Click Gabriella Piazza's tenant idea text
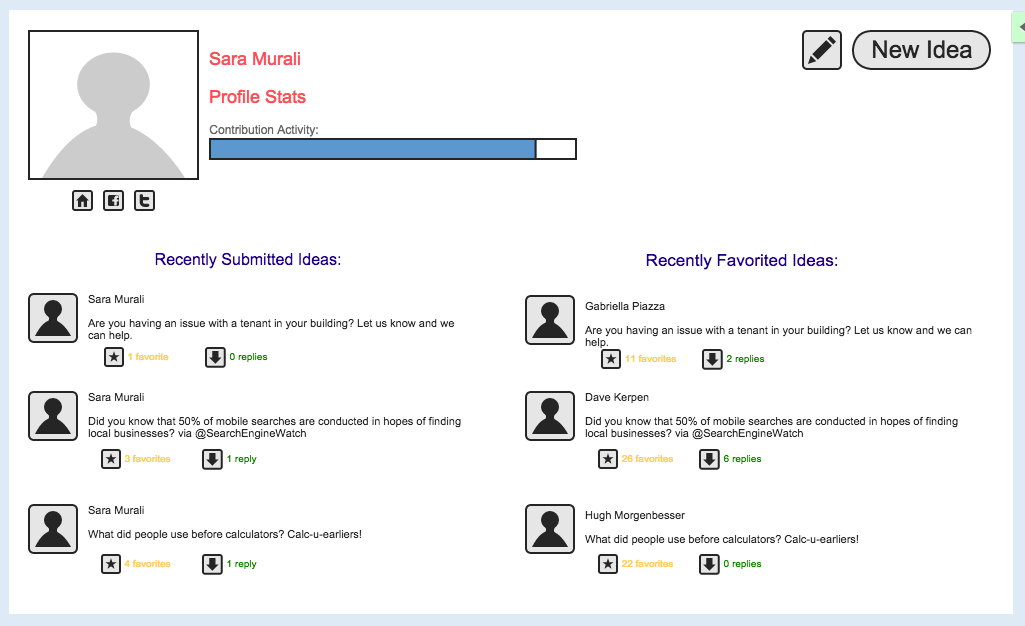This screenshot has width=1025, height=626. pos(778,336)
